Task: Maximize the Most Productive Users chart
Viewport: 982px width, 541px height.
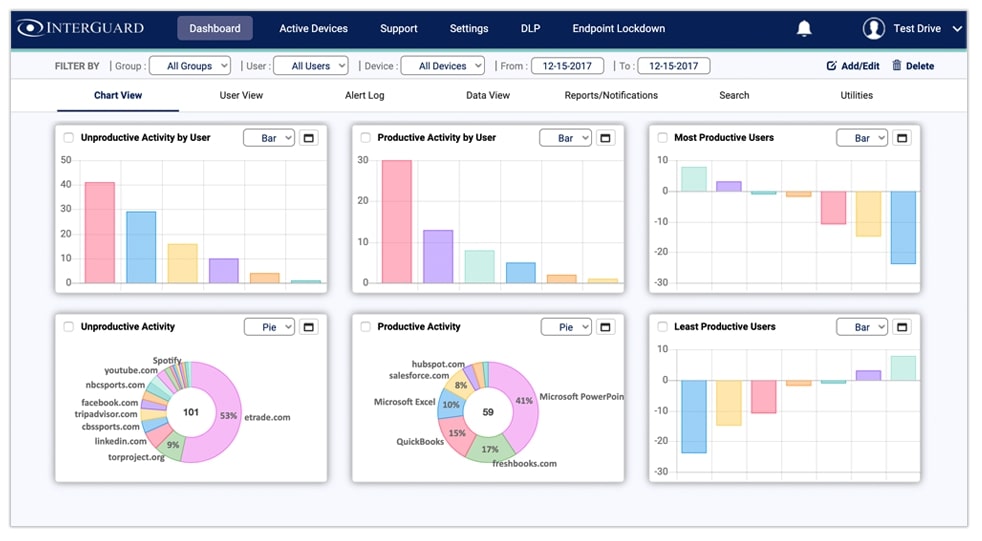Action: 902,138
